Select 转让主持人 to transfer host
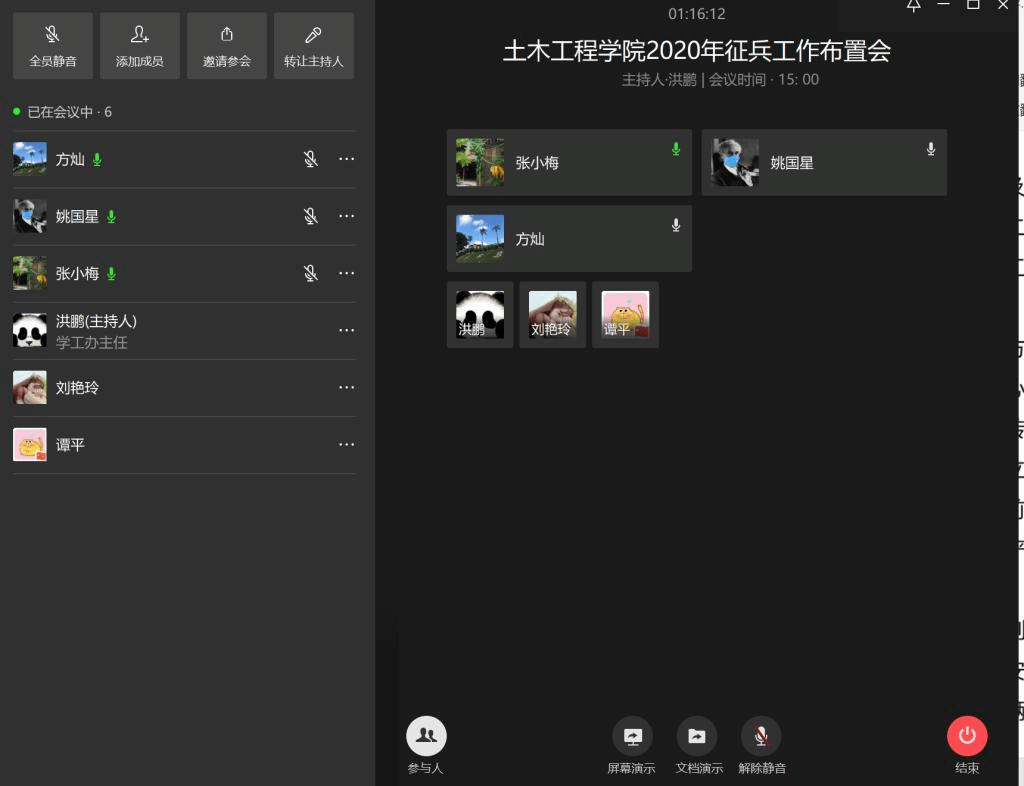 [x=313, y=46]
